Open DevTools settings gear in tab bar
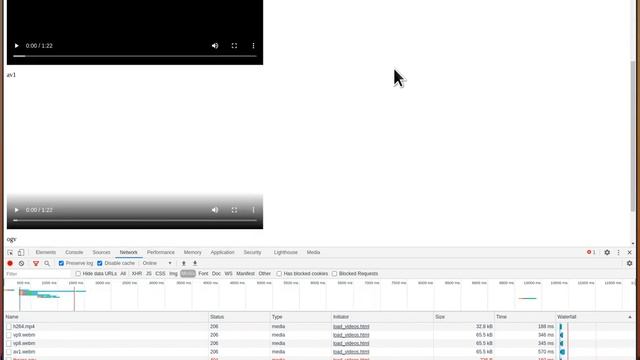 (607, 253)
